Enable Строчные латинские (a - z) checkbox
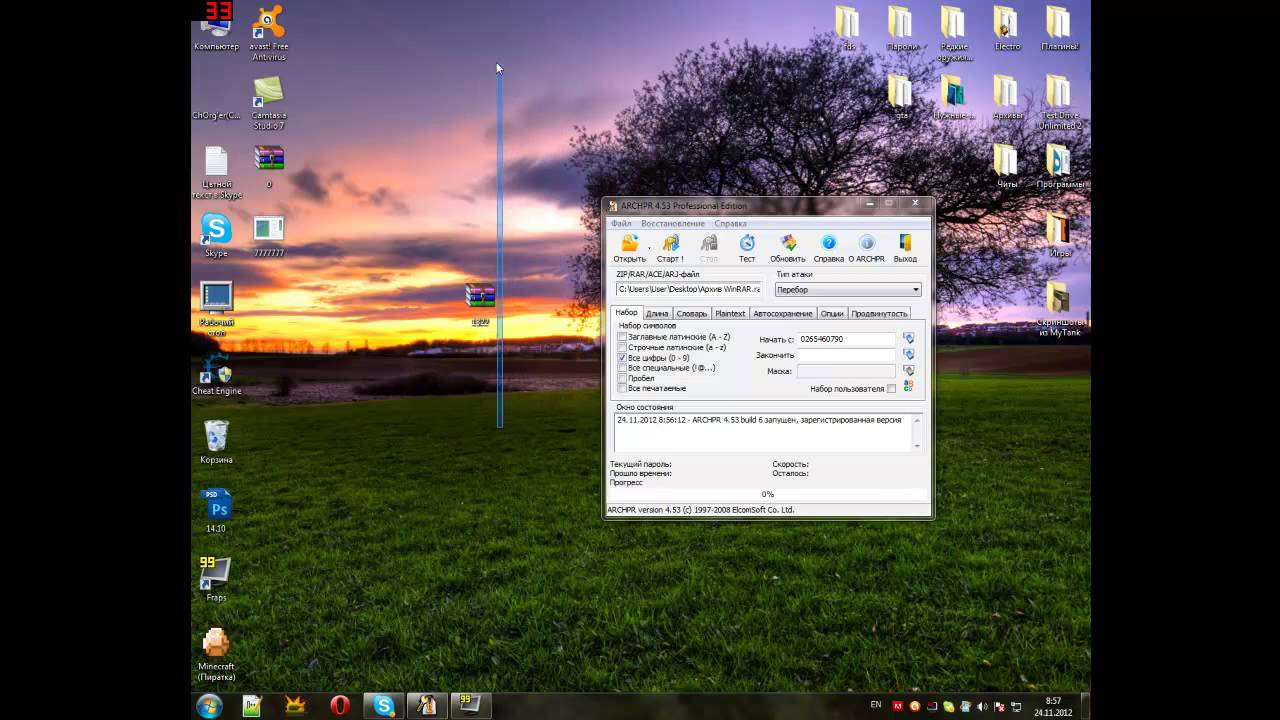Viewport: 1280px width, 720px height. [x=622, y=347]
